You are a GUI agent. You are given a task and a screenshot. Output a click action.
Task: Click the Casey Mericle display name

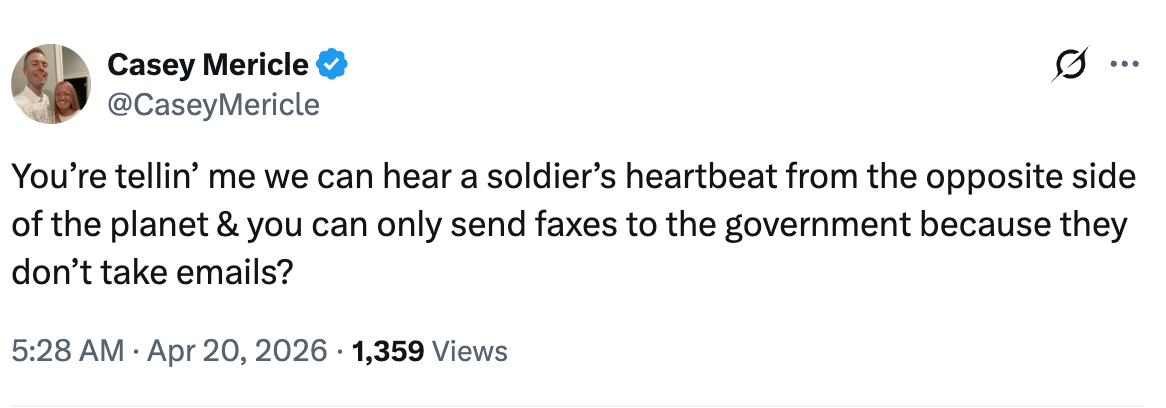[208, 66]
